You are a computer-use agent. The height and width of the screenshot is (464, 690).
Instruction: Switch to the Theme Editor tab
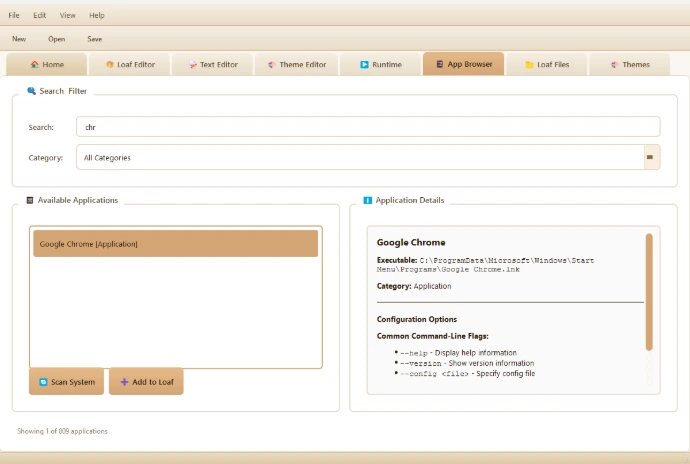(297, 64)
